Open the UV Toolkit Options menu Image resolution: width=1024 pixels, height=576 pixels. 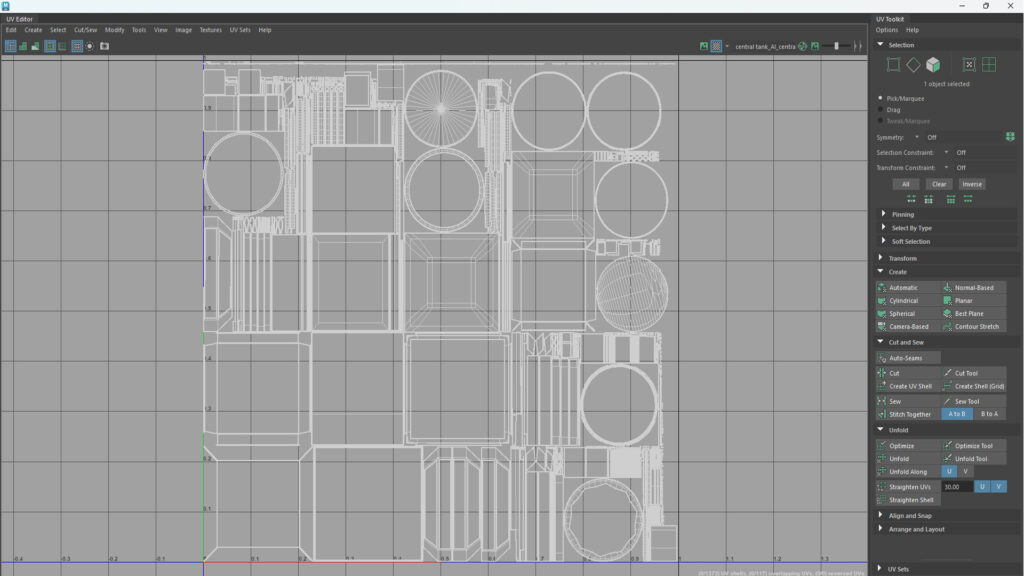886,30
